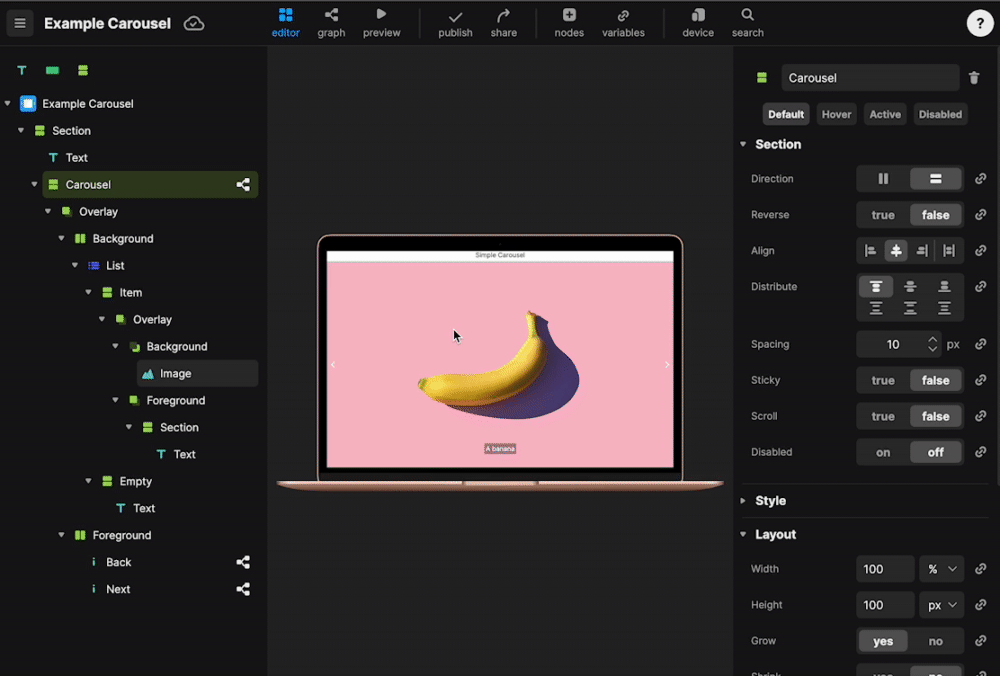Collapse the Overlay layer in the tree
1000x676 pixels.
click(x=47, y=211)
